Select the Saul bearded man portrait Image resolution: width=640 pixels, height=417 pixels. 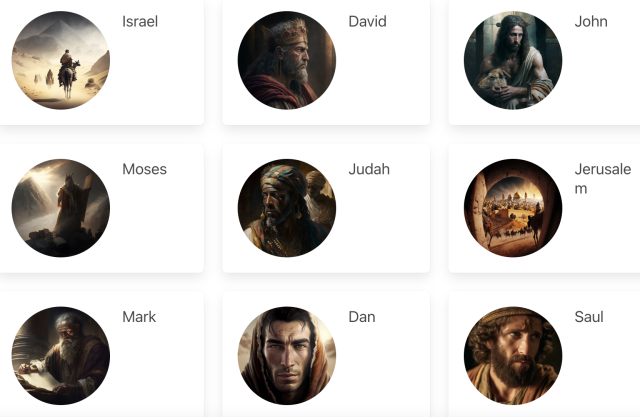pyautogui.click(x=513, y=356)
